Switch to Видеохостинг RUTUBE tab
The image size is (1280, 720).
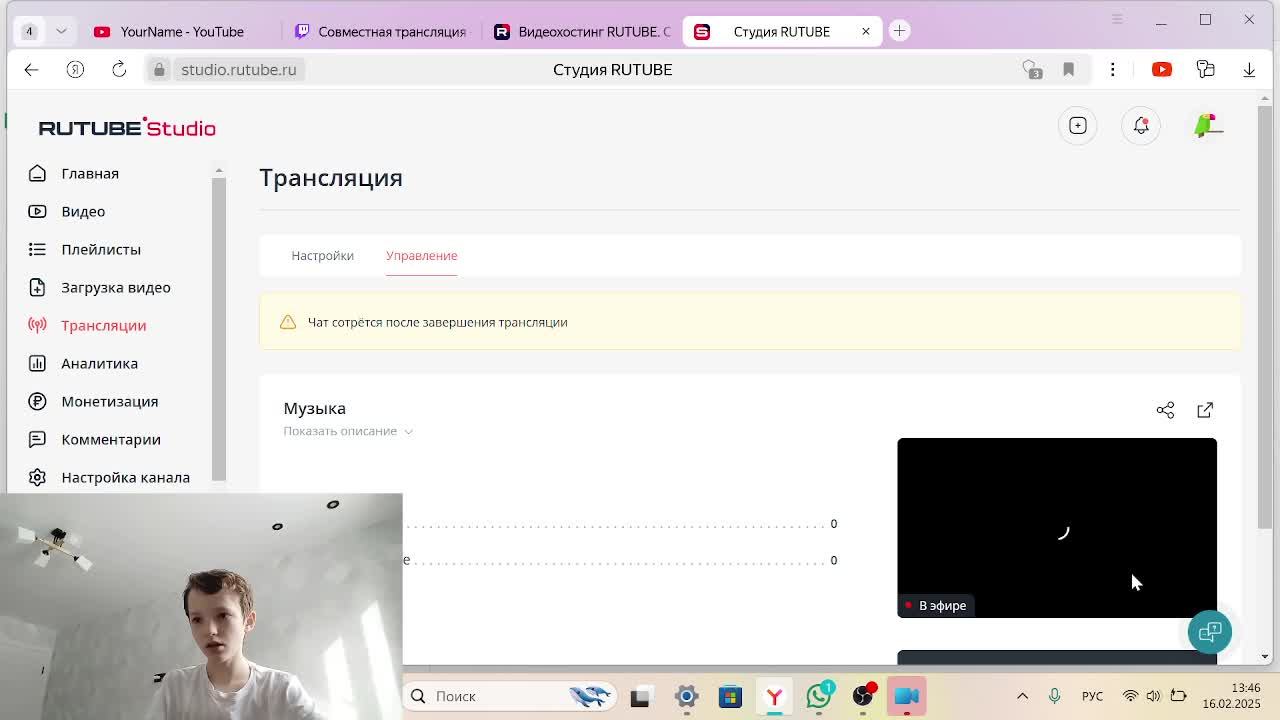tap(583, 31)
